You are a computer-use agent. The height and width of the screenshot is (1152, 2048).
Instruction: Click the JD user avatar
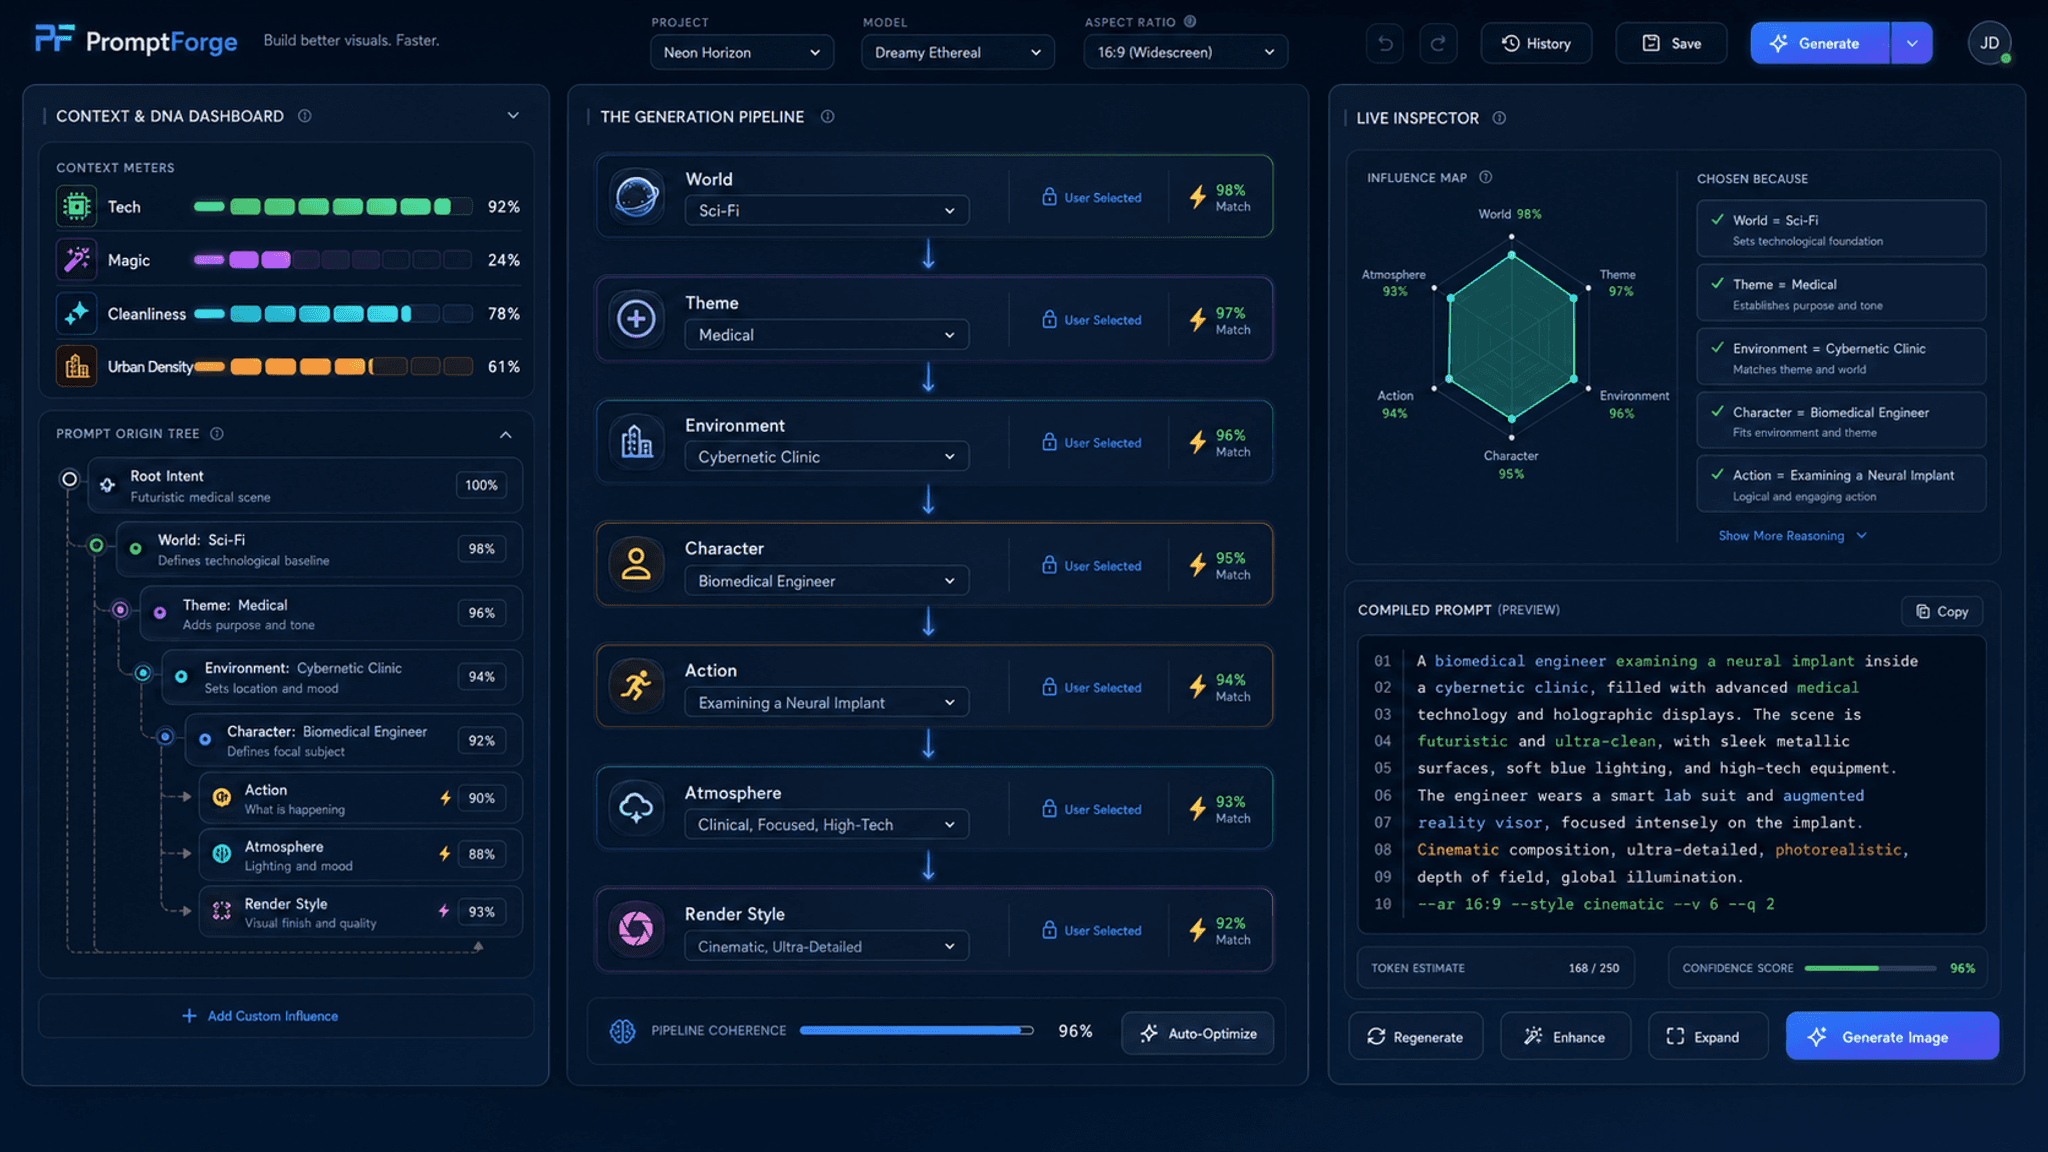coord(1989,43)
